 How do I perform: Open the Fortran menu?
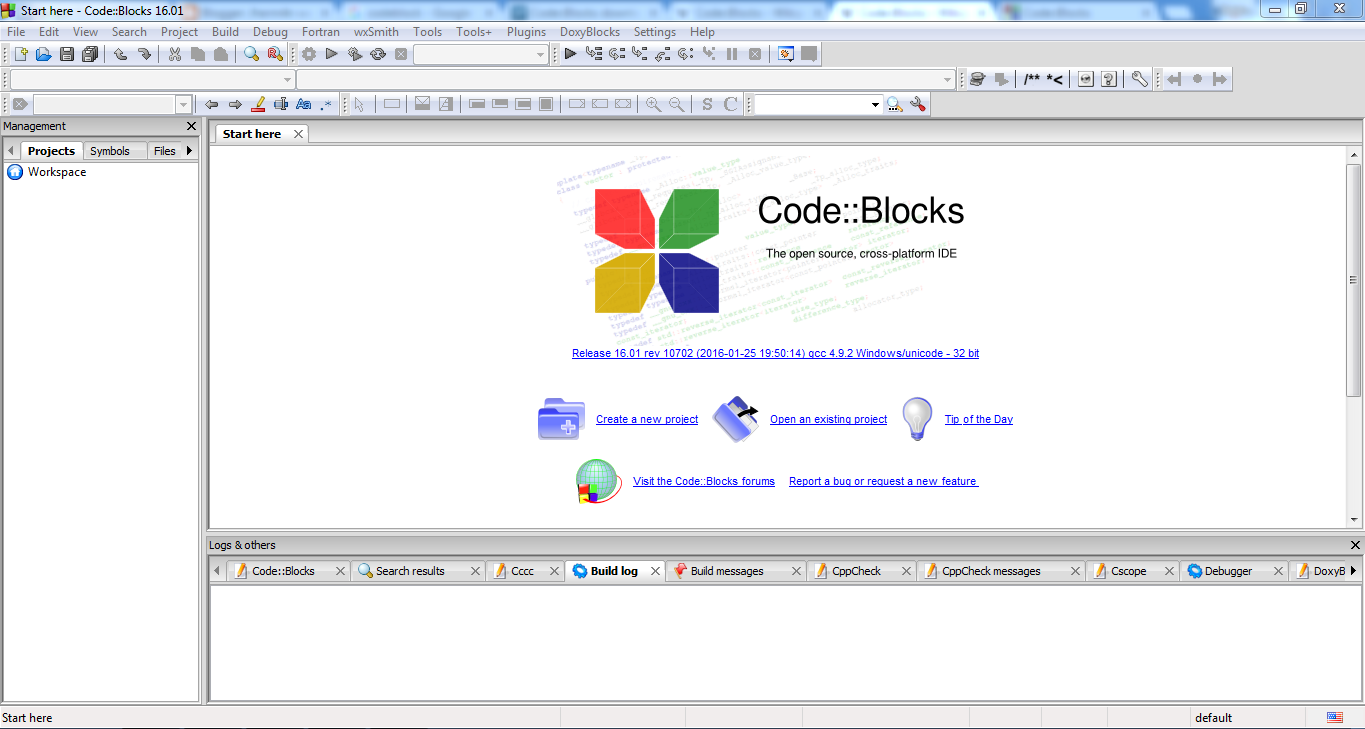point(320,31)
